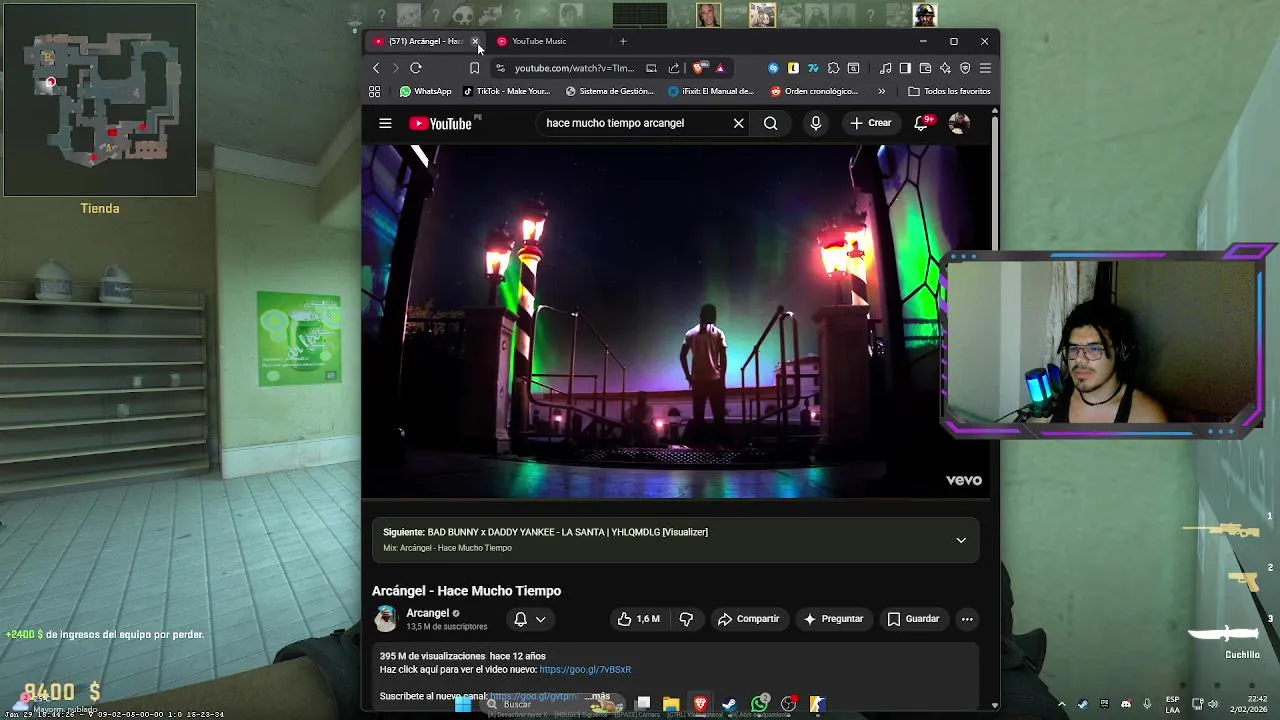Open Arcangel channel avatar
1280x720 pixels.
pos(385,619)
